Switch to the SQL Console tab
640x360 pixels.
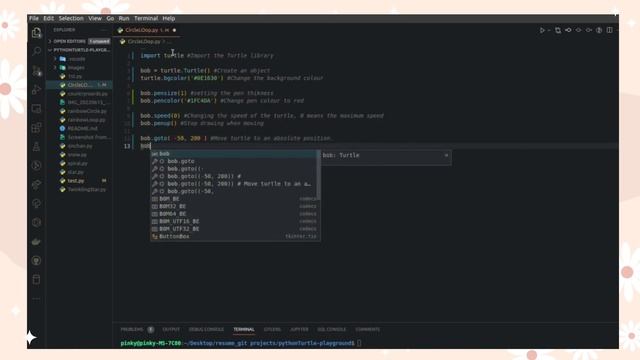[331, 329]
